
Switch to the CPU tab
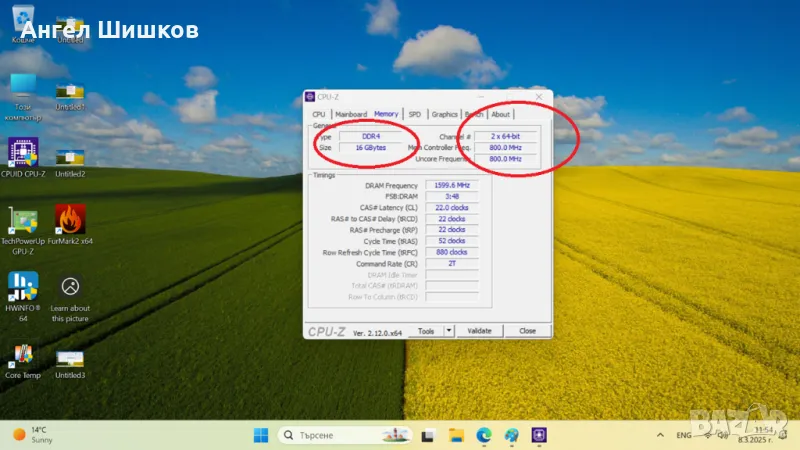coord(319,114)
